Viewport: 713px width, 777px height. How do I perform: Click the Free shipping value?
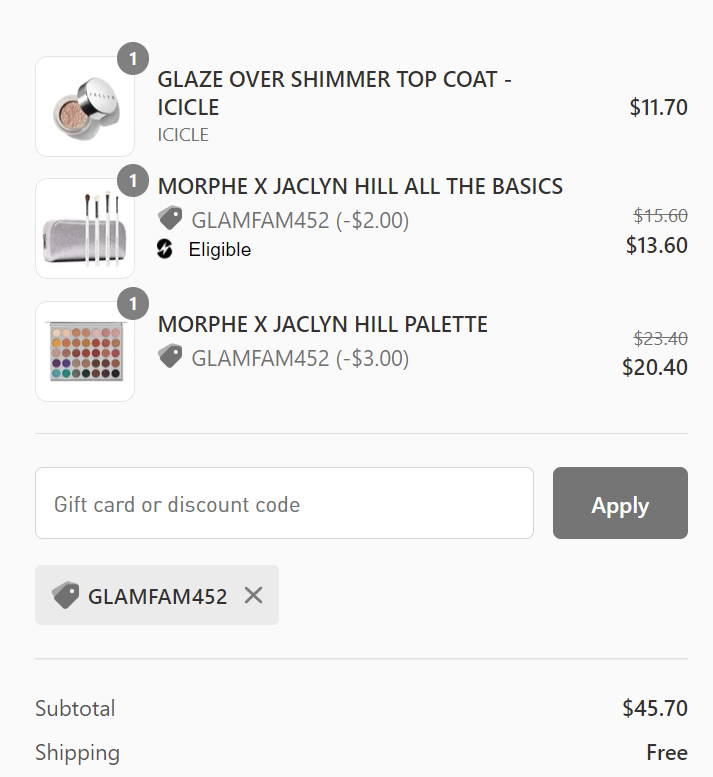tap(666, 752)
